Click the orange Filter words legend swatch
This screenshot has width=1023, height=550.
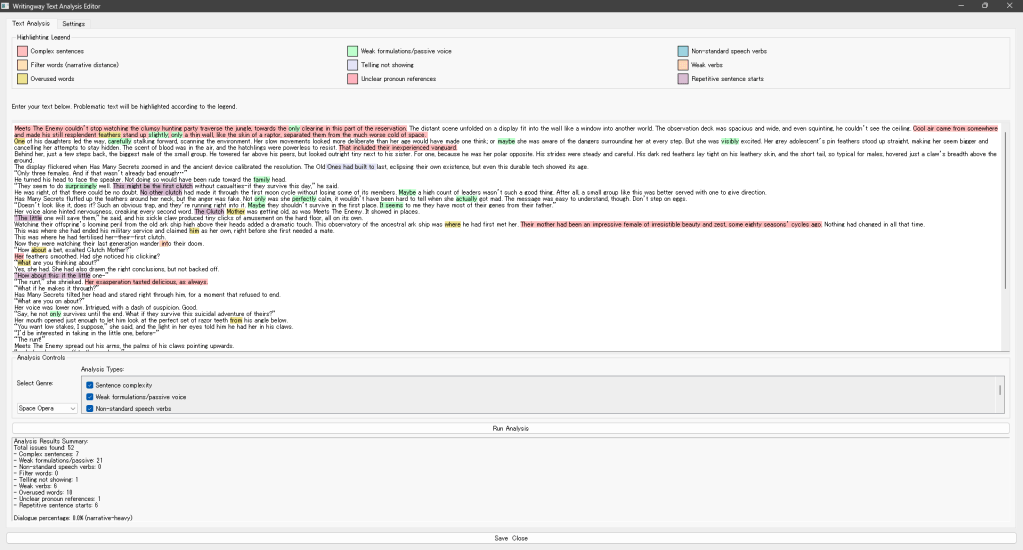coord(22,65)
